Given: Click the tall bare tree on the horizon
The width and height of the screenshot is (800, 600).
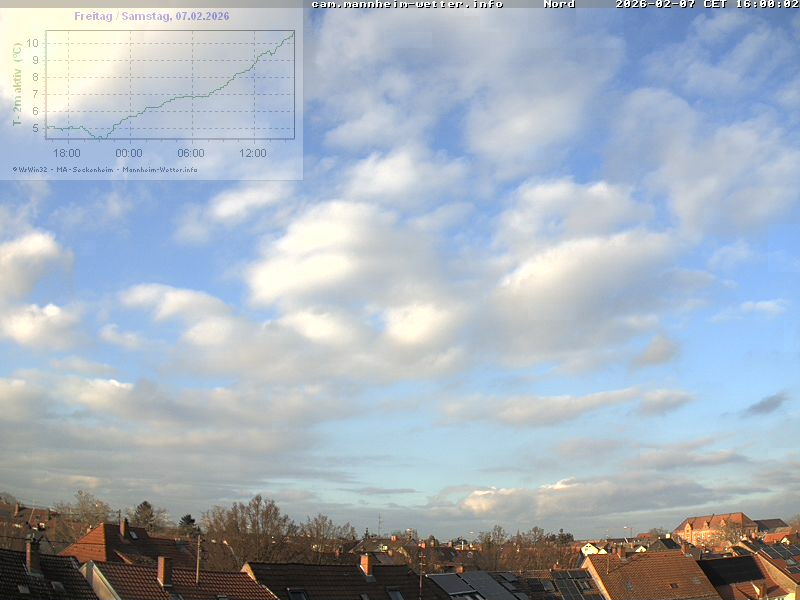Looking at the screenshot, I should pyautogui.click(x=250, y=525).
